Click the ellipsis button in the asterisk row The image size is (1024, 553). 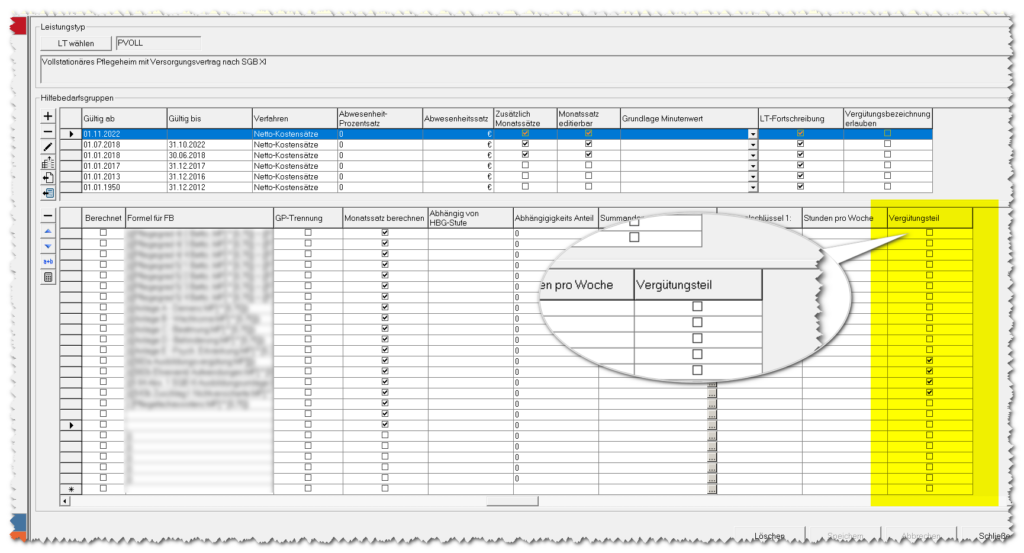point(712,489)
